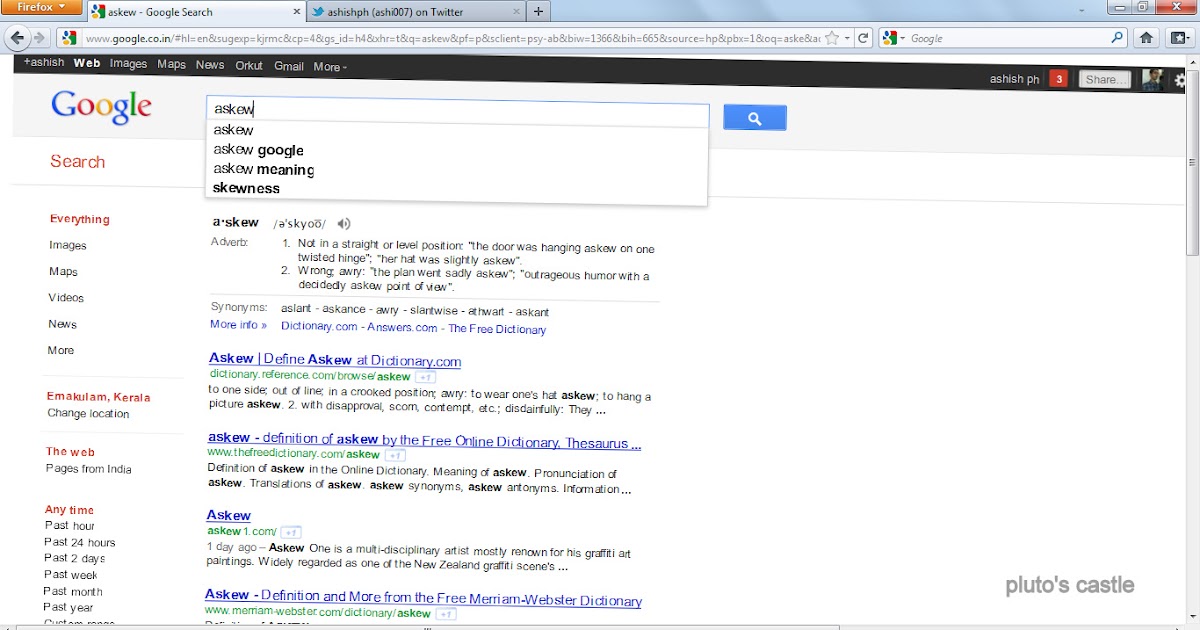The image size is (1200, 630).
Task: Select Videos in the left sidebar
Action: pos(66,297)
